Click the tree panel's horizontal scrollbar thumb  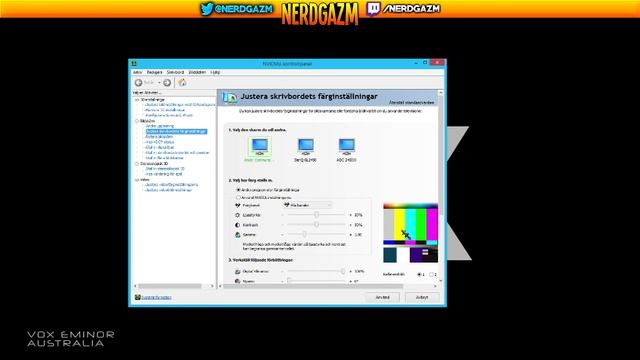tap(170, 286)
